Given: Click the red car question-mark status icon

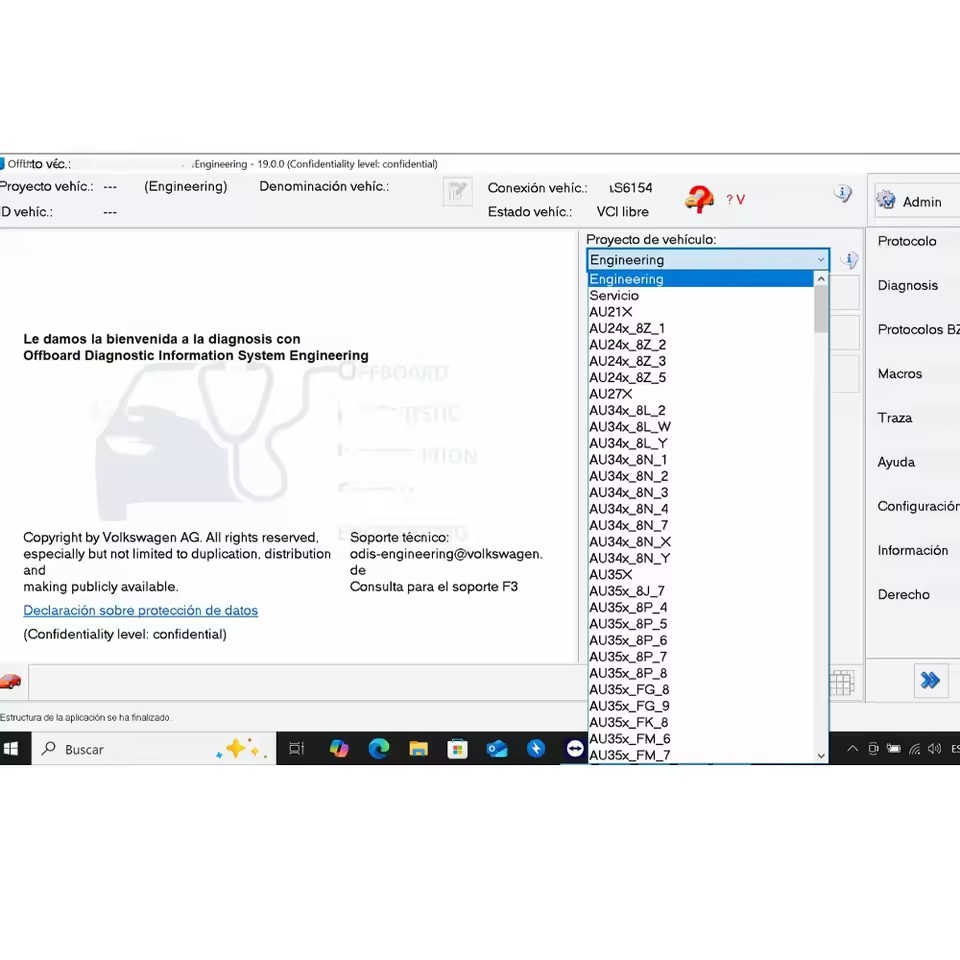Looking at the screenshot, I should 699,199.
